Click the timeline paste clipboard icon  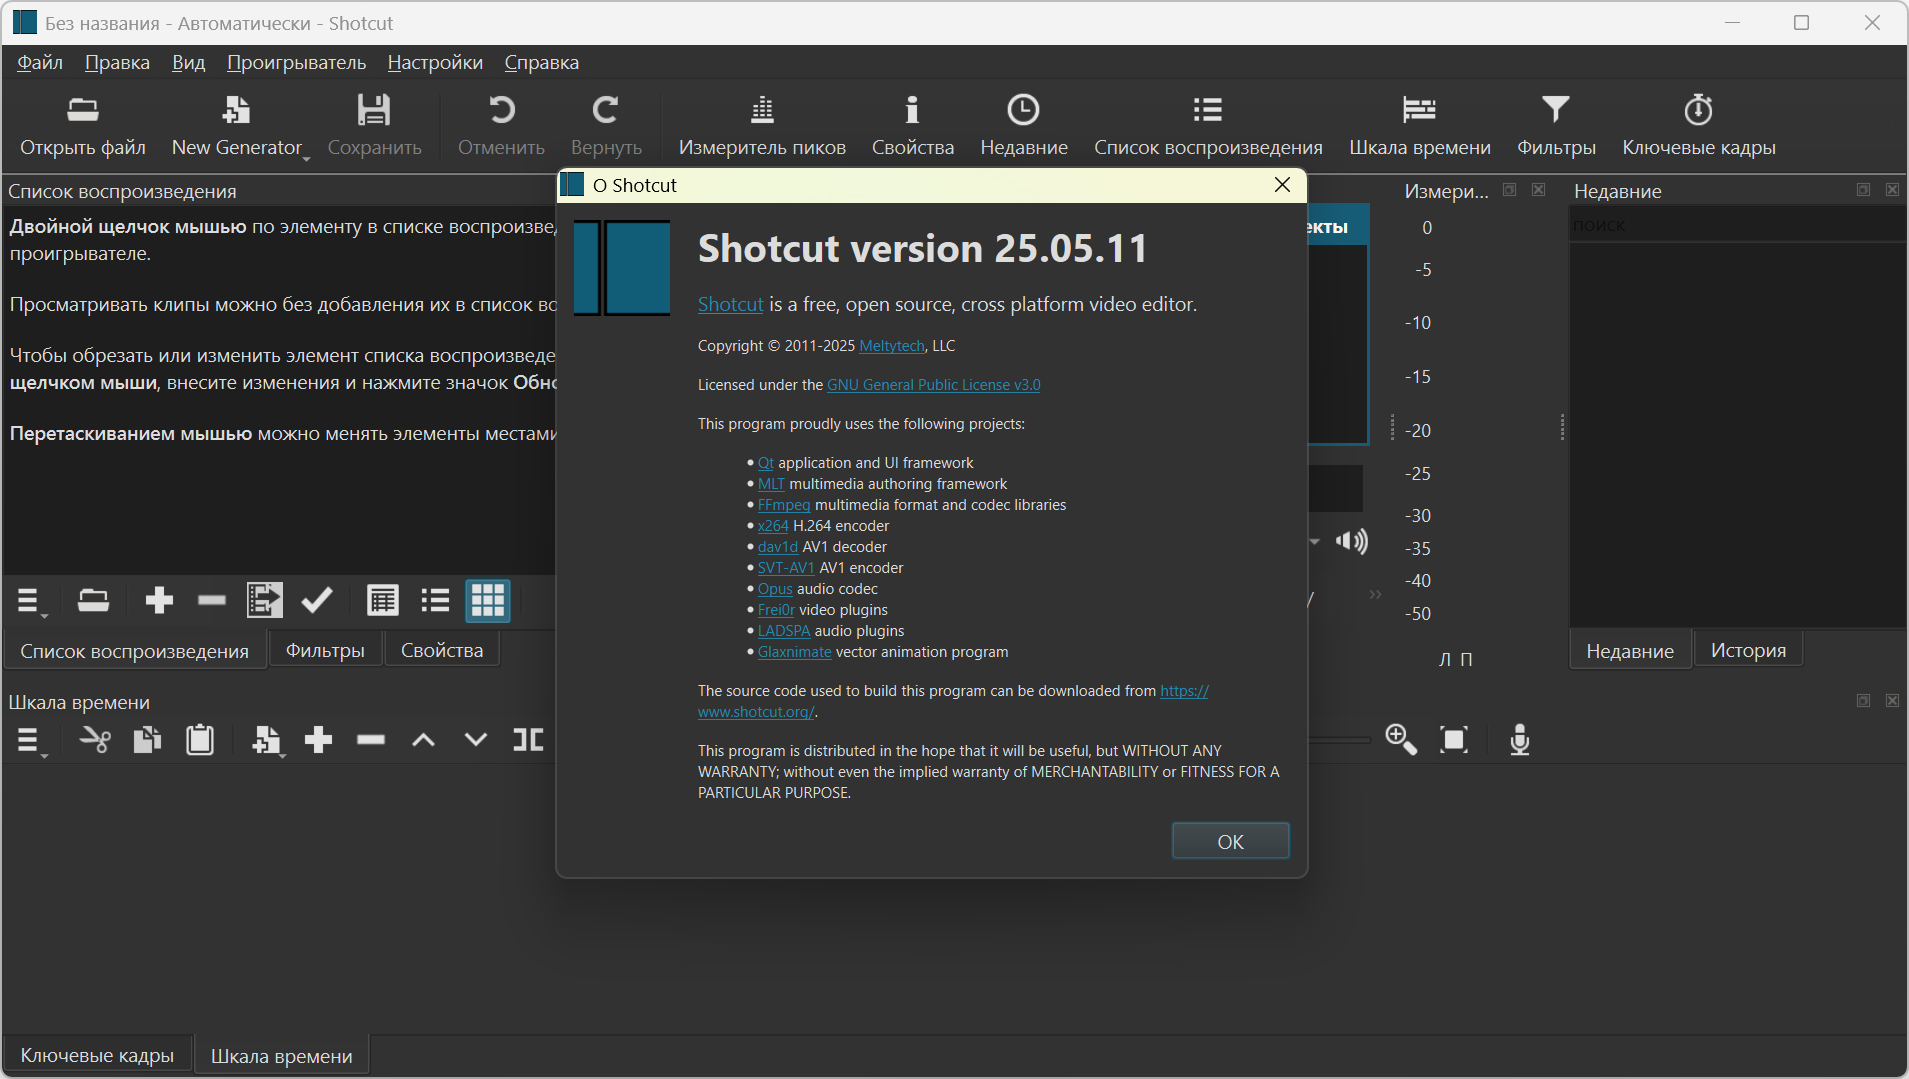pyautogui.click(x=200, y=740)
